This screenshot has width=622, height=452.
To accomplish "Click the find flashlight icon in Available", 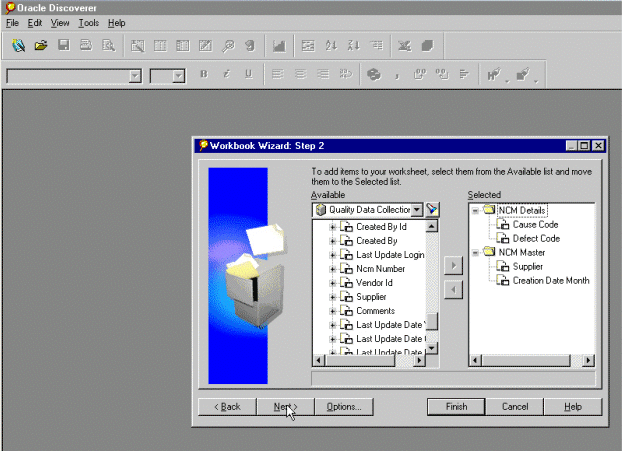I will 432,210.
